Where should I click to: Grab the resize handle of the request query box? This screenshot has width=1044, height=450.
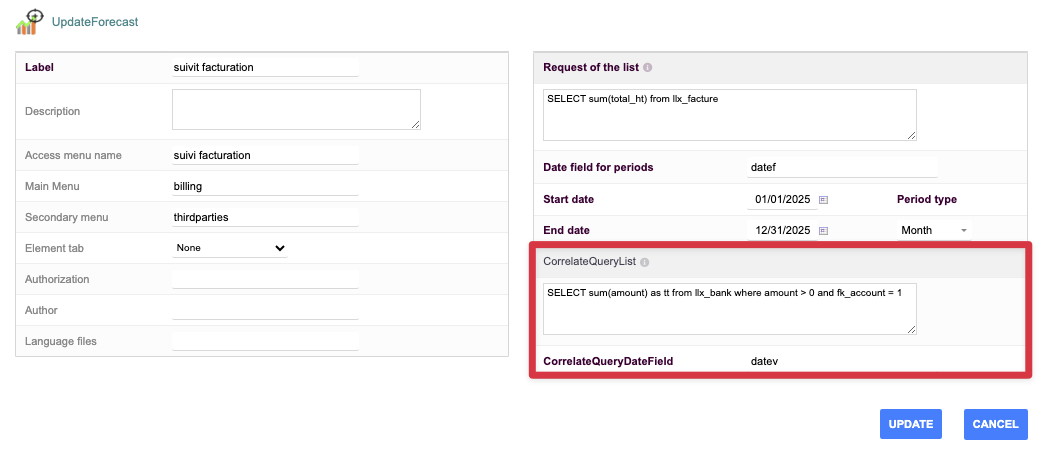911,135
